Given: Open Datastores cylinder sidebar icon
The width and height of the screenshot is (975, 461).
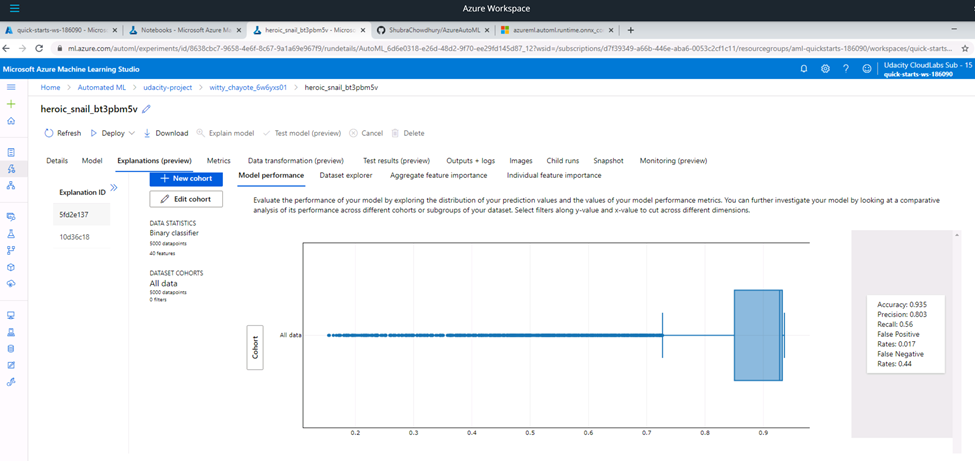Looking at the screenshot, I should pyautogui.click(x=11, y=348).
